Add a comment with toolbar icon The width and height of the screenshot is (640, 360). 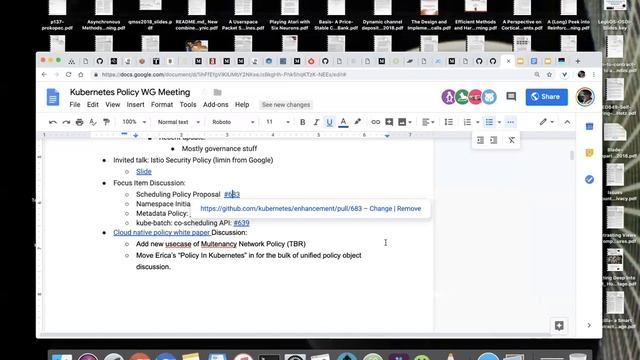pos(389,122)
